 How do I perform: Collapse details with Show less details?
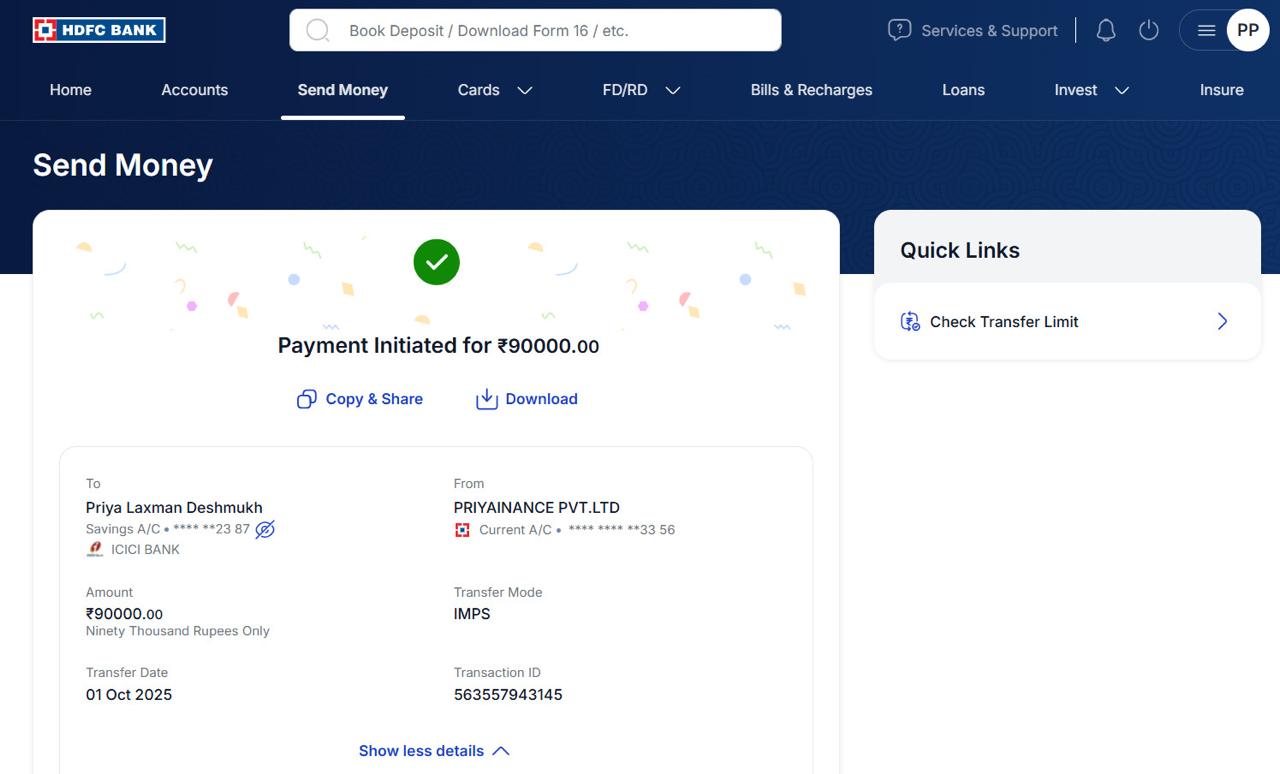coord(434,751)
